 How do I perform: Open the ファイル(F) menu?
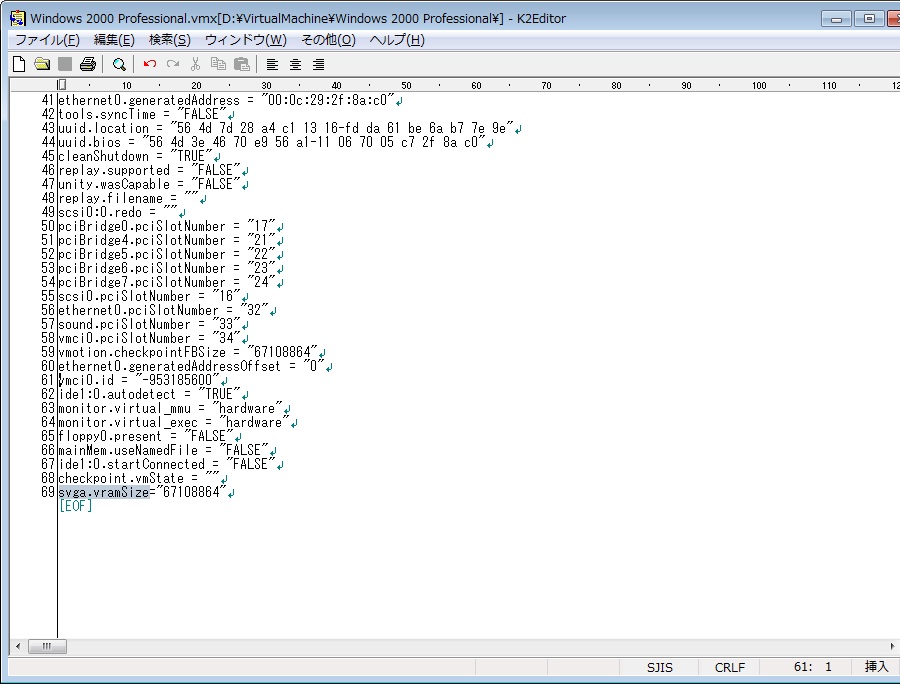(47, 40)
